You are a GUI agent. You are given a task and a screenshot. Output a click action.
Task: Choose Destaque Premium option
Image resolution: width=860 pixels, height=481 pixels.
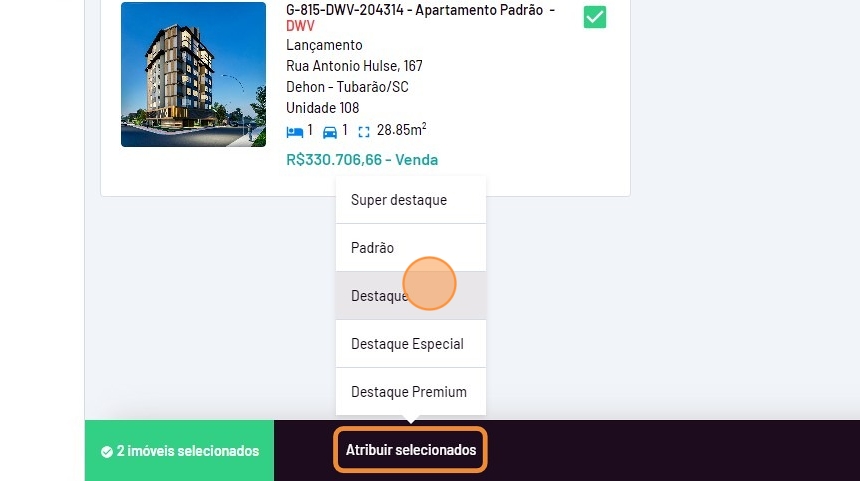click(x=411, y=392)
